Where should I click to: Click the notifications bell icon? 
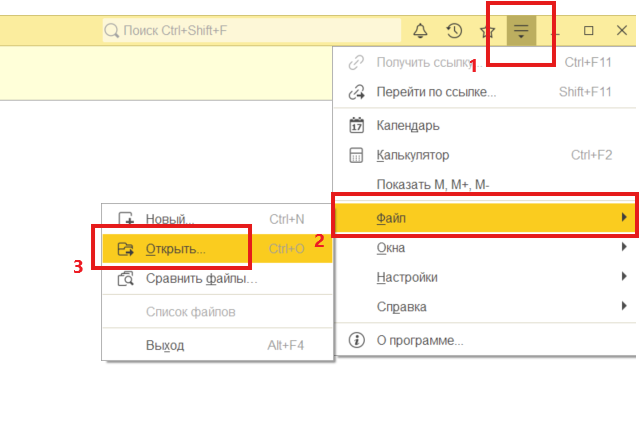420,31
